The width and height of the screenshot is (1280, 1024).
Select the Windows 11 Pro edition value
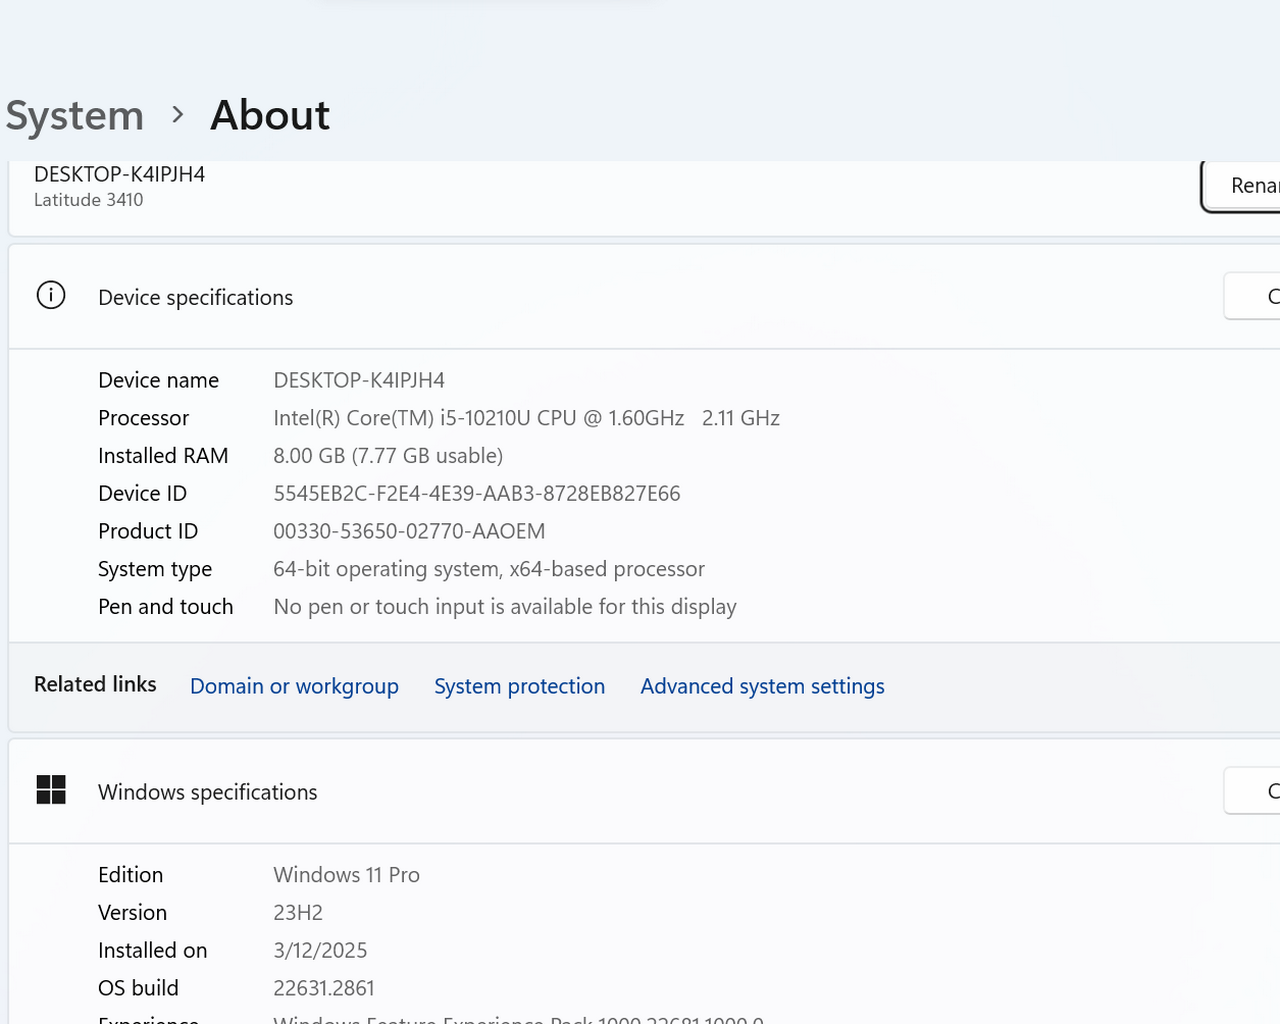click(346, 875)
